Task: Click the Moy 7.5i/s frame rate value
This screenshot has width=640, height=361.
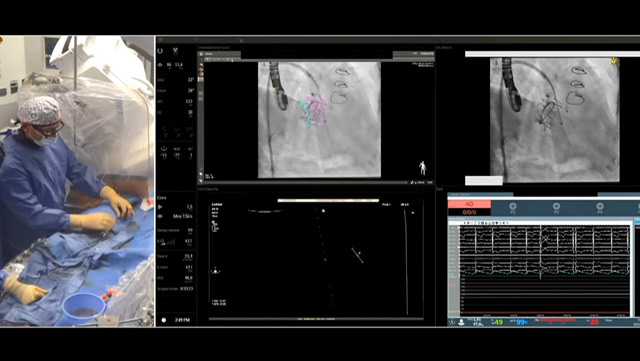Action: (x=182, y=216)
